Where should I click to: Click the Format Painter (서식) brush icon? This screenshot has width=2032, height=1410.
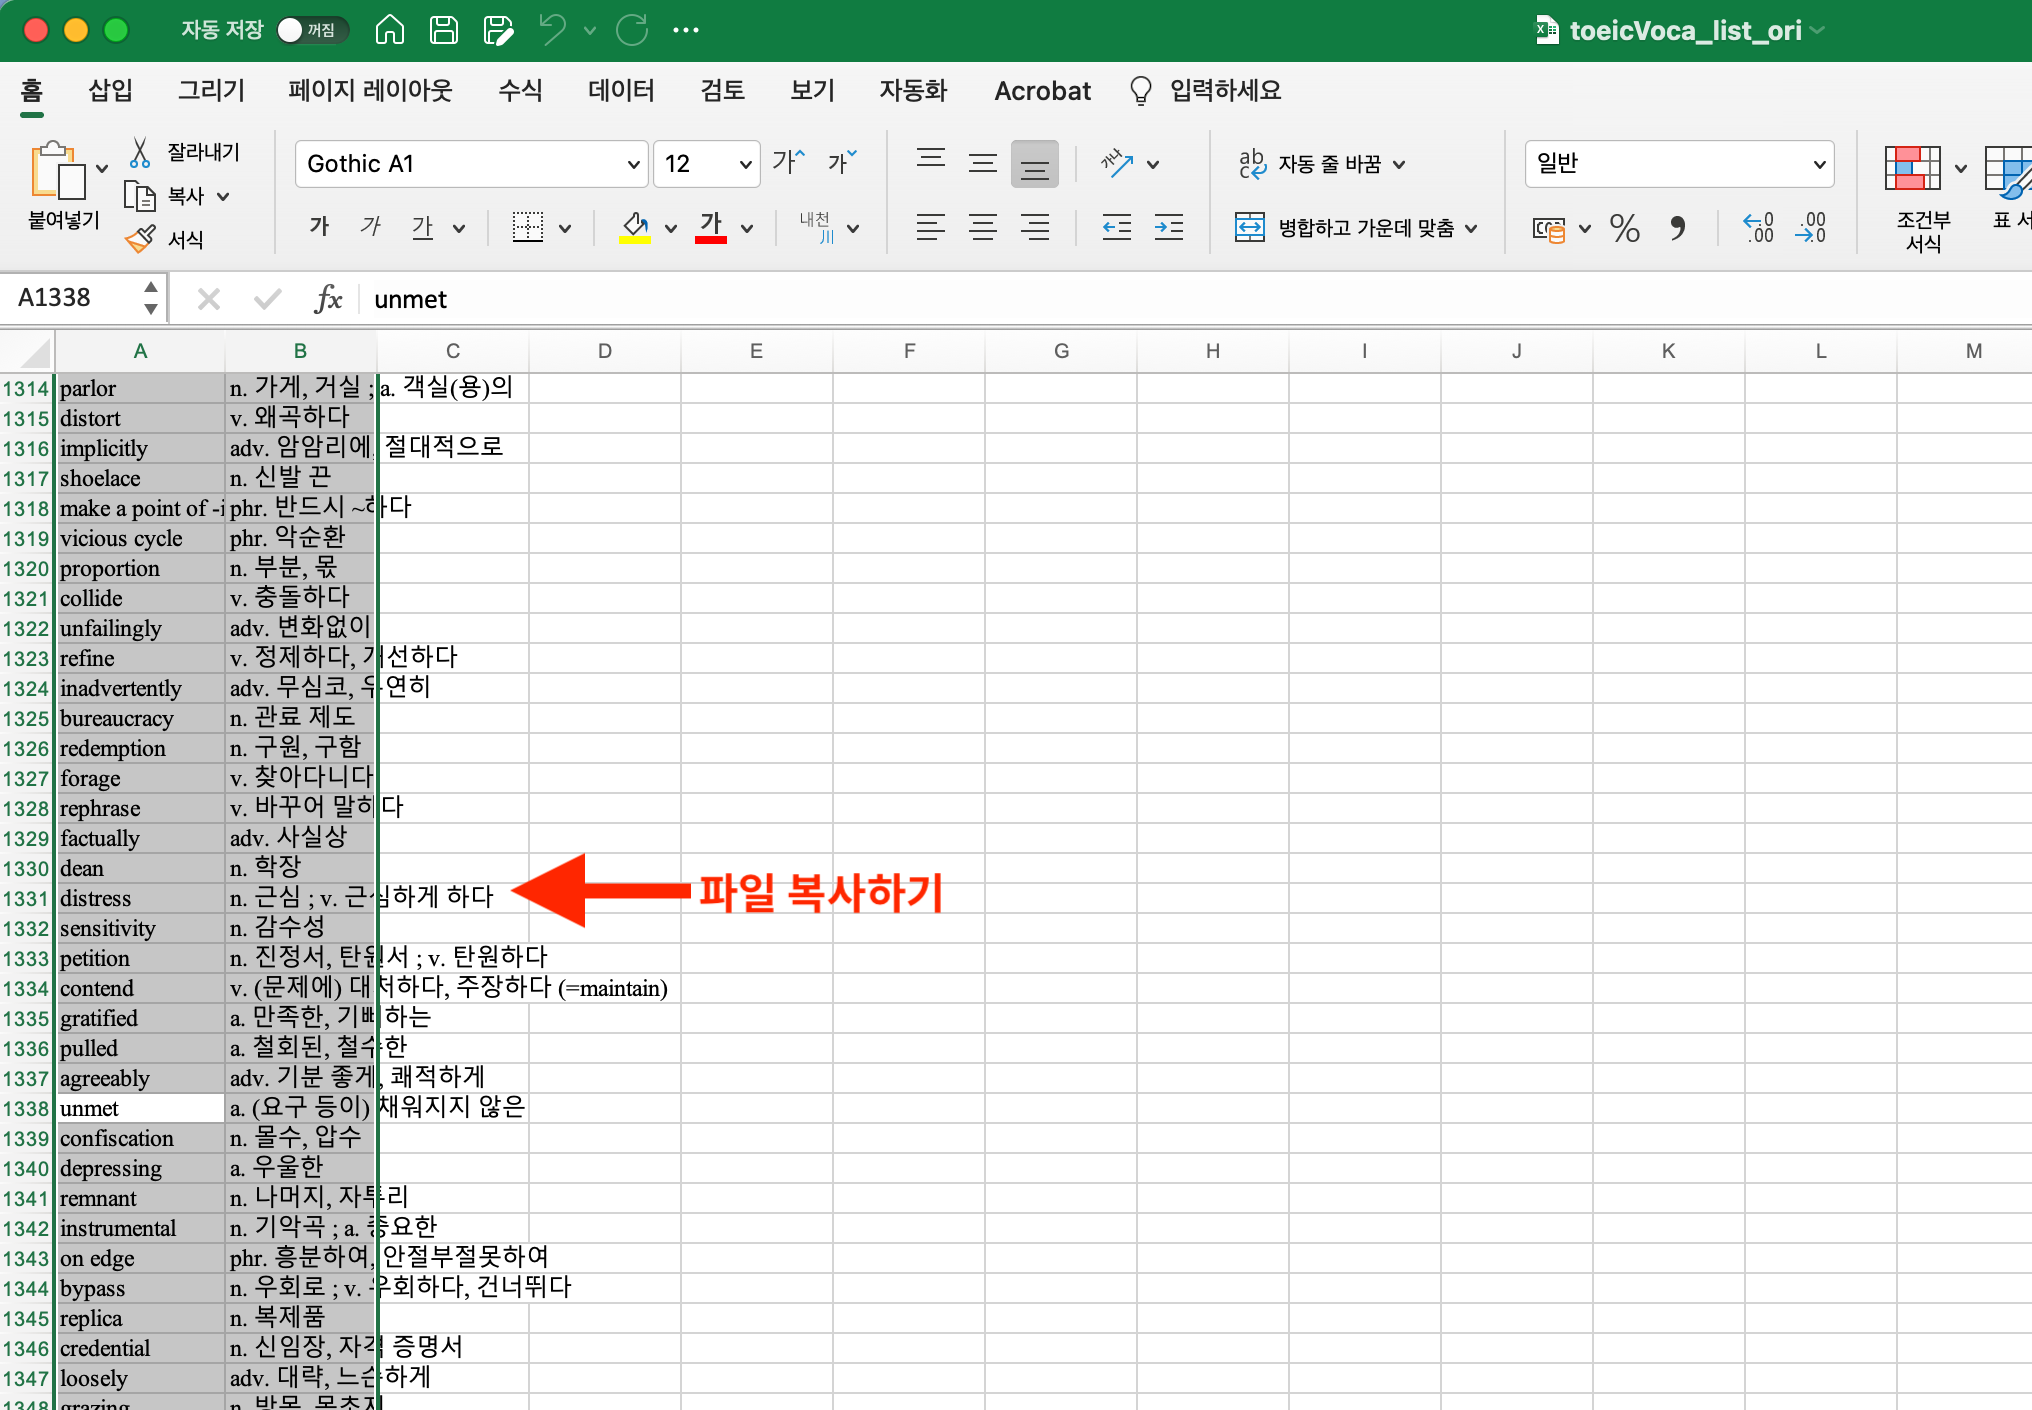(x=140, y=239)
